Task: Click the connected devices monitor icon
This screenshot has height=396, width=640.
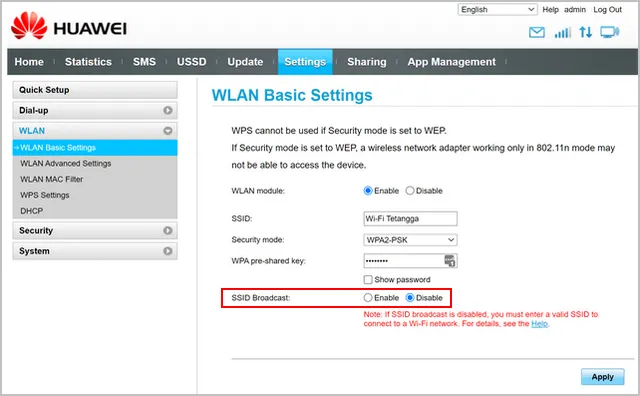Action: (609, 32)
